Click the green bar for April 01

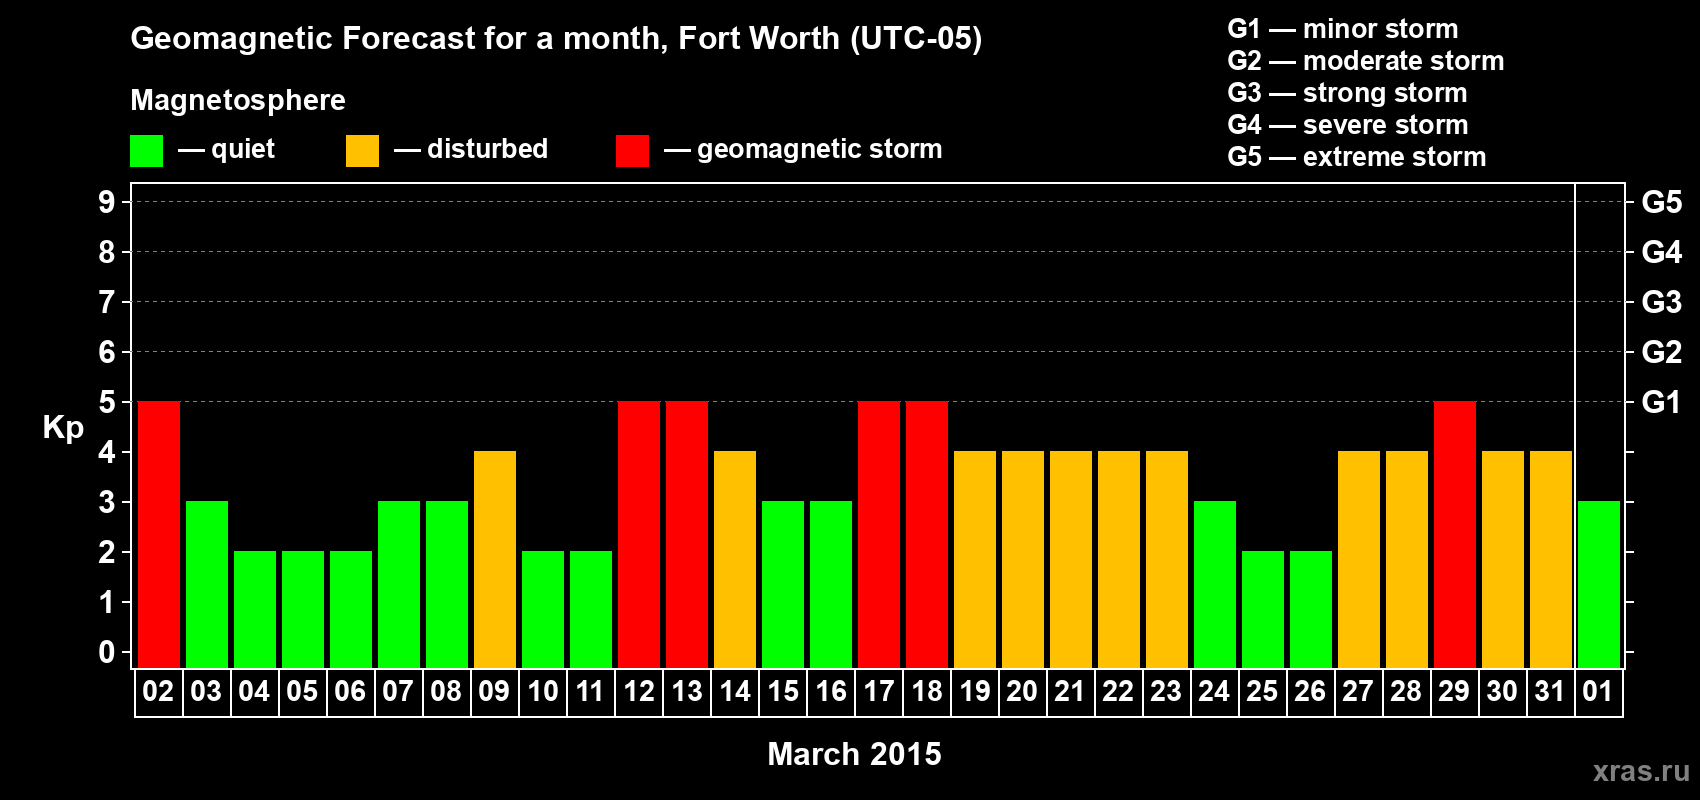pyautogui.click(x=1599, y=585)
